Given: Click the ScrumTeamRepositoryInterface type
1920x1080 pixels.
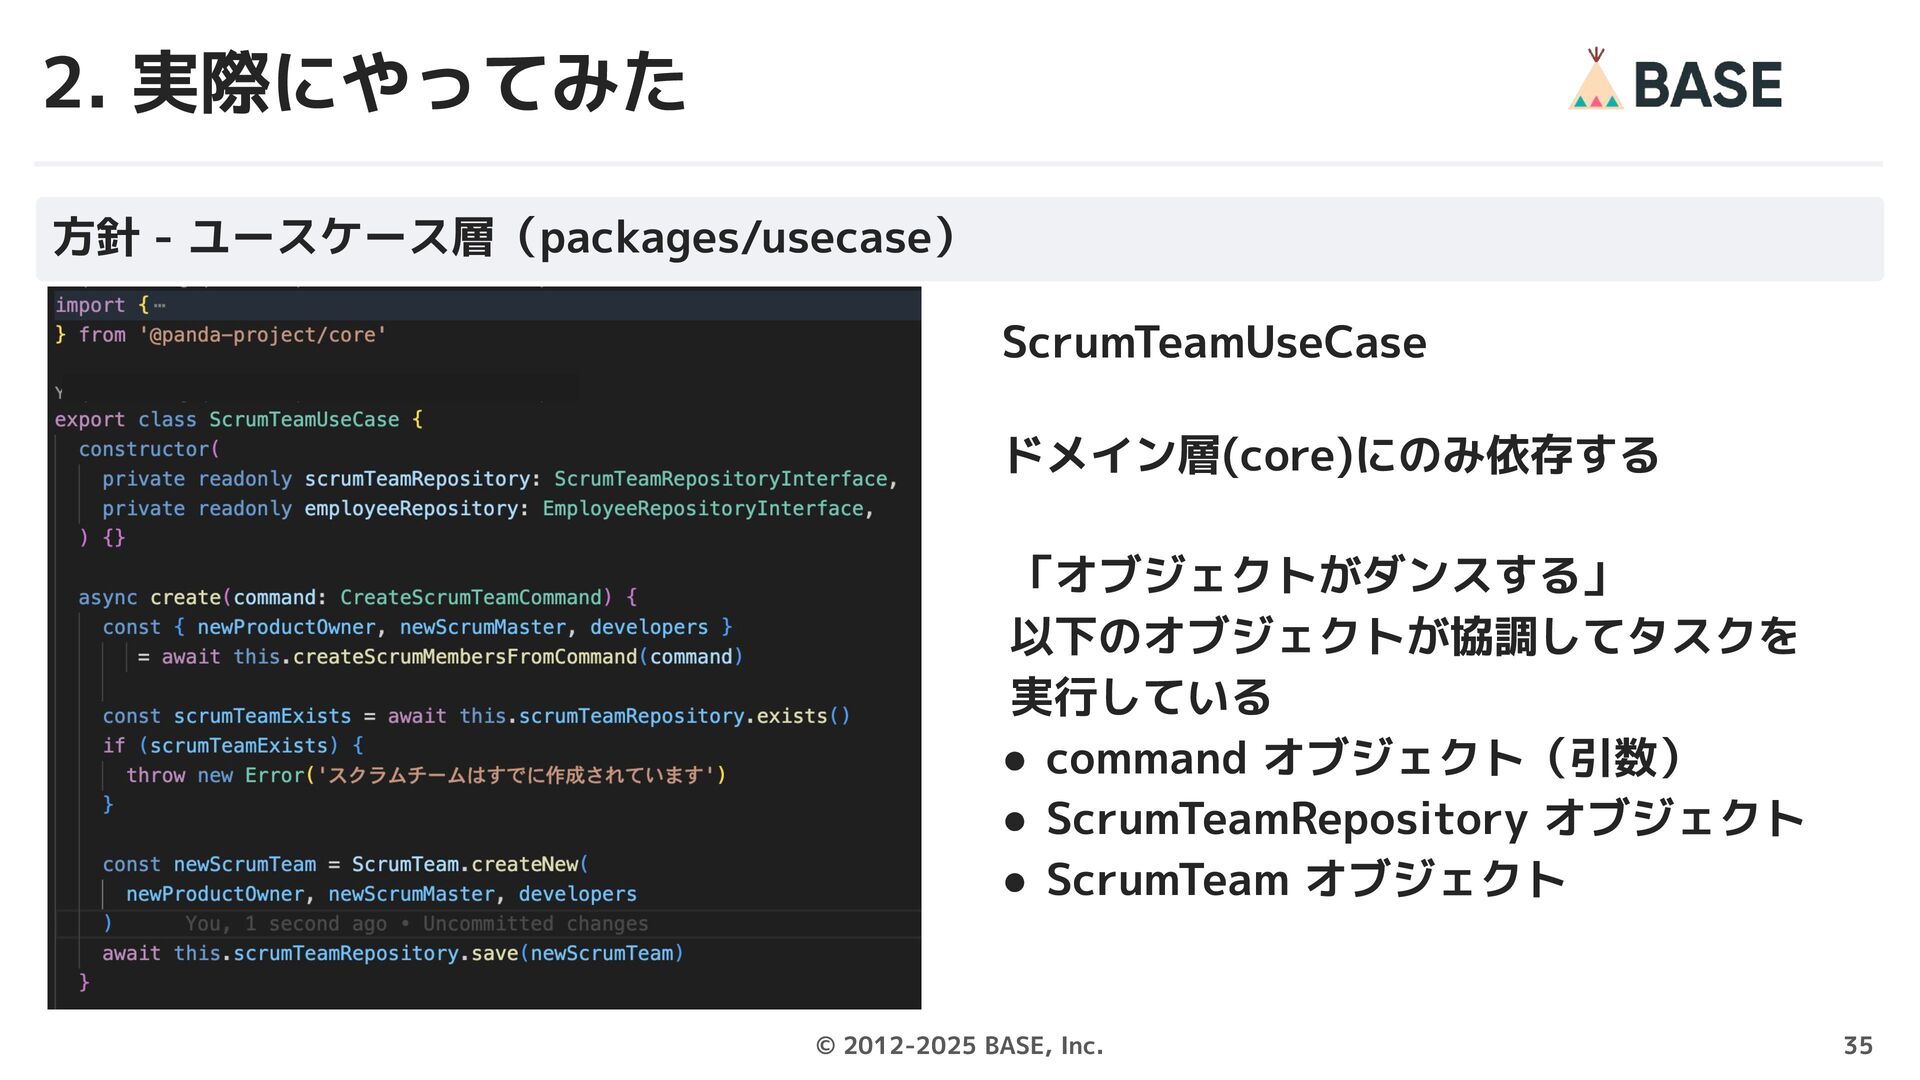Looking at the screenshot, I should [720, 479].
